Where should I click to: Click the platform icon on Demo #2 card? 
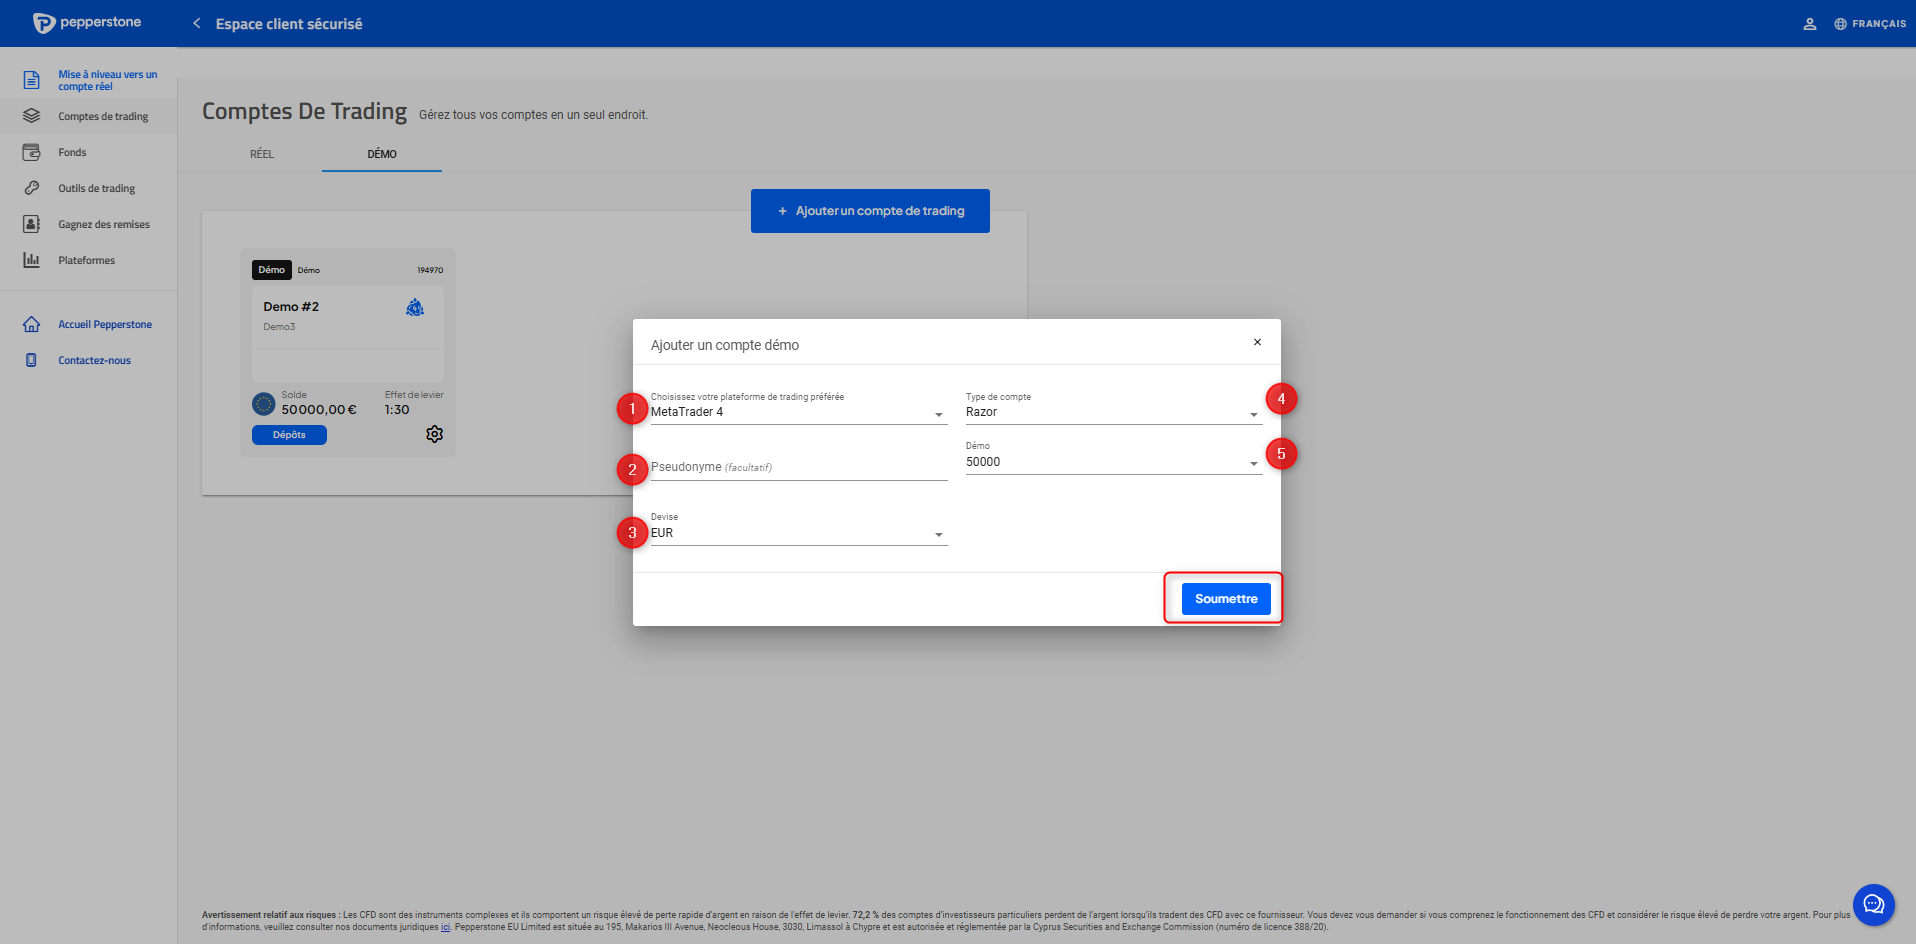[x=415, y=307]
